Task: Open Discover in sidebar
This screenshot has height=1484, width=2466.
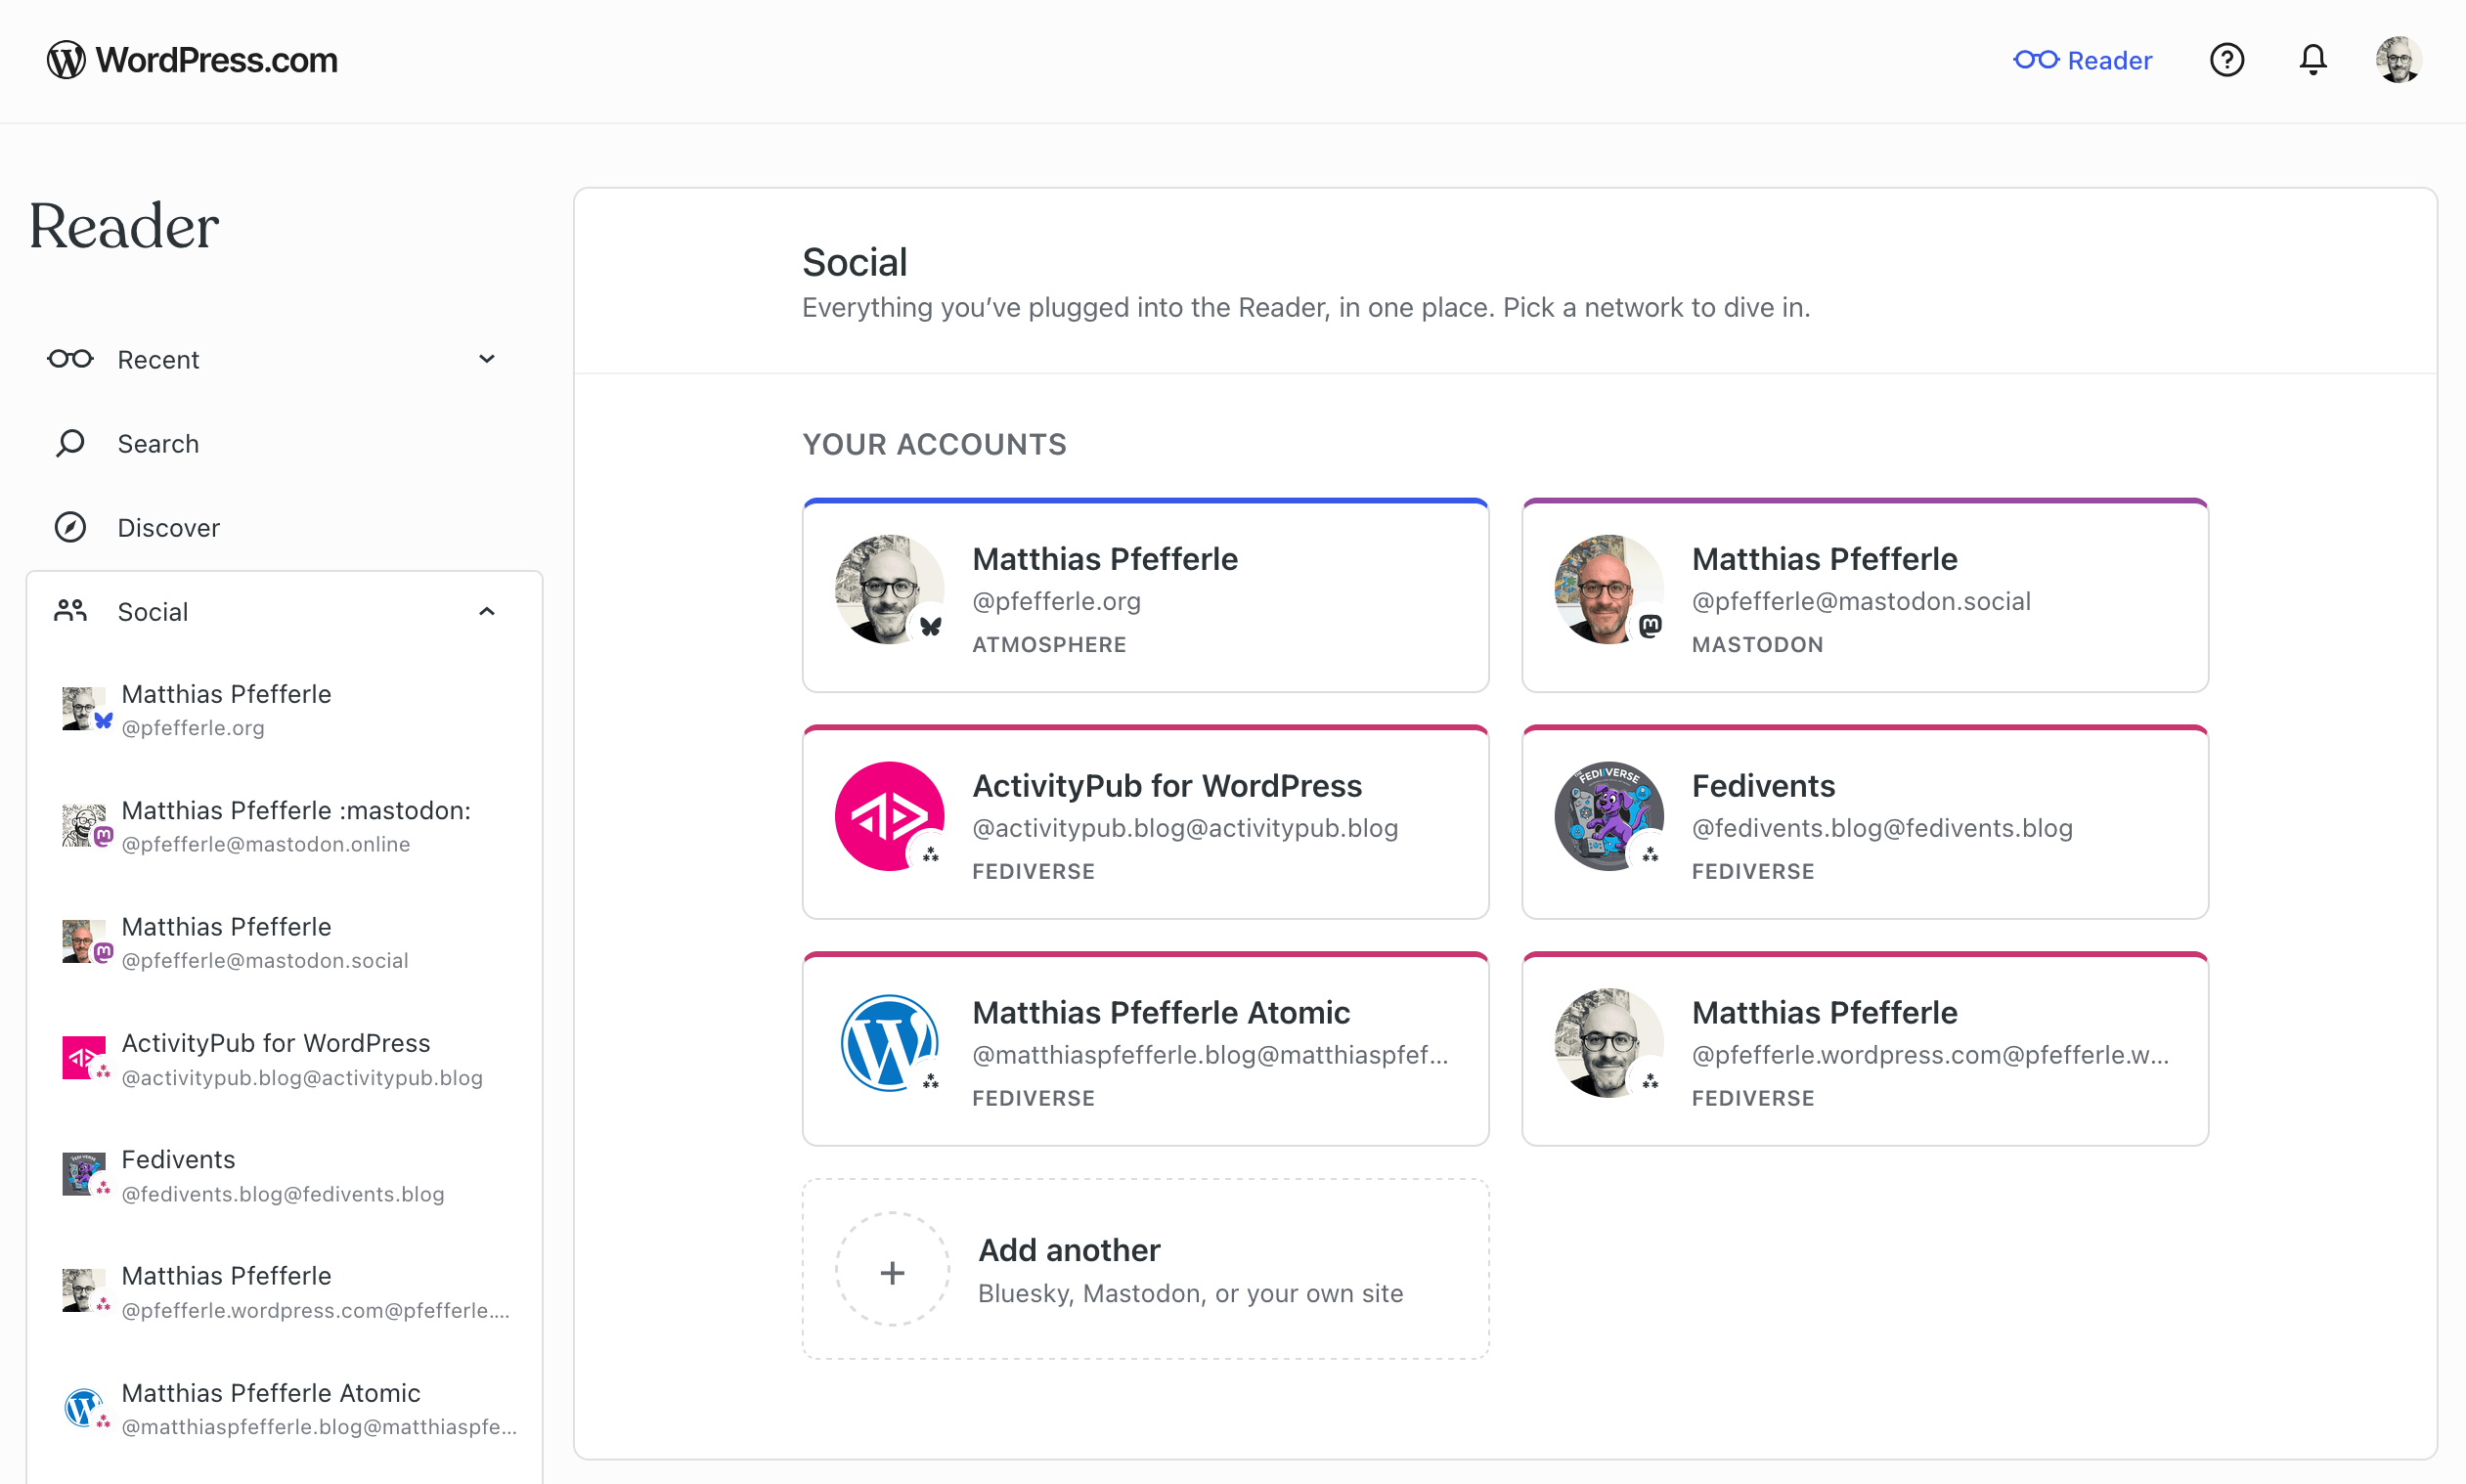Action: [284, 527]
